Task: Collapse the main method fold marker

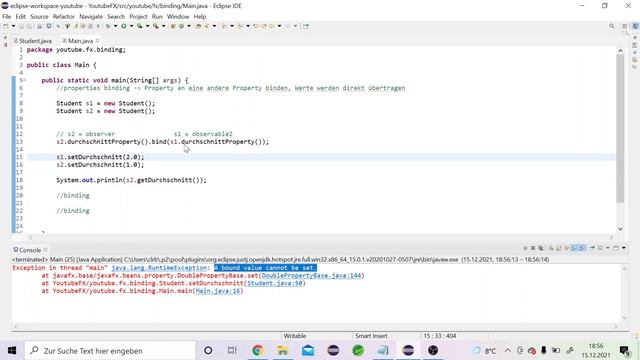Action: pyautogui.click(x=24, y=80)
